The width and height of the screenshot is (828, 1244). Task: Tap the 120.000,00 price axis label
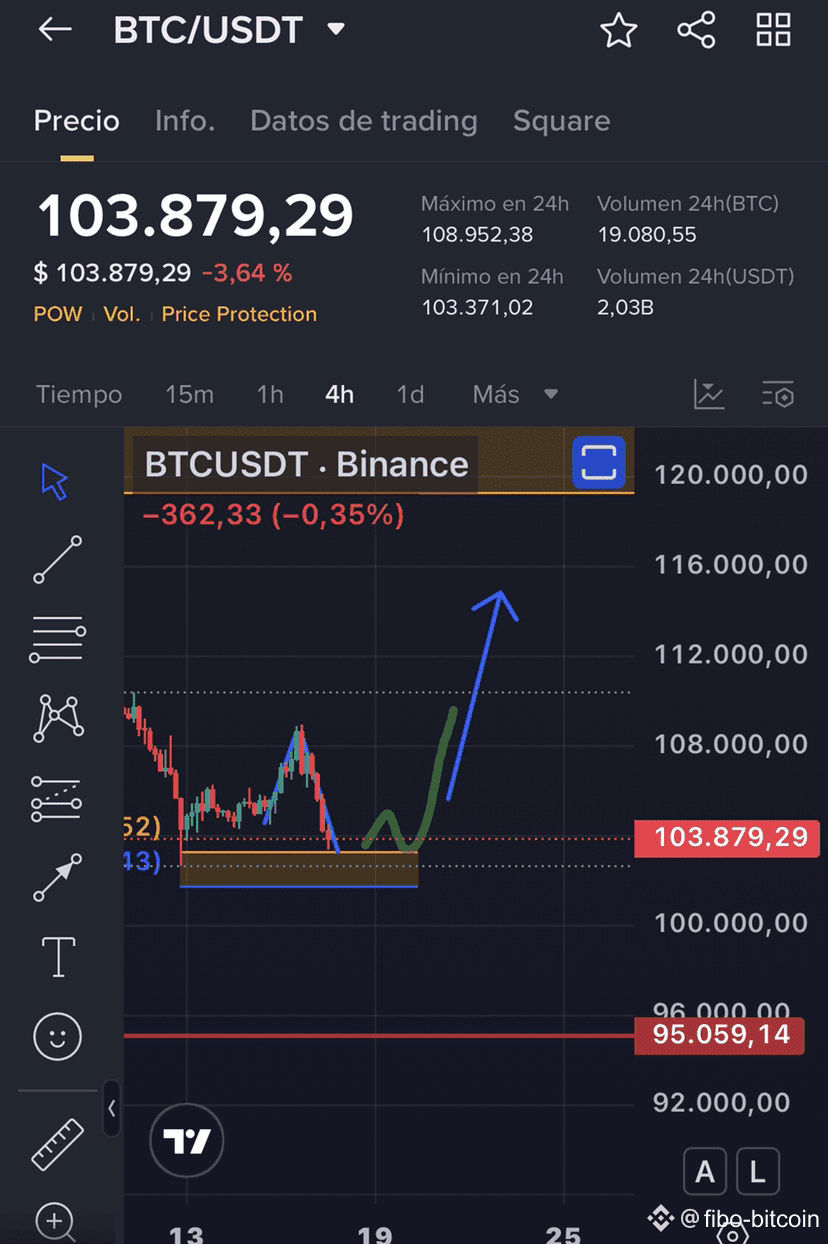731,474
